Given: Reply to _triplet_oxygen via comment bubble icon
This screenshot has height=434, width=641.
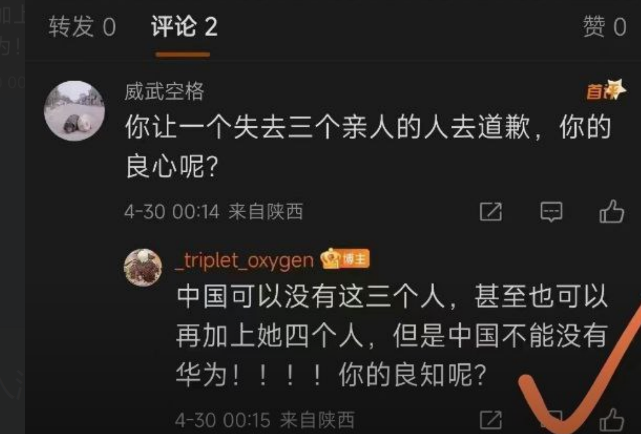Looking at the screenshot, I should pyautogui.click(x=551, y=420).
